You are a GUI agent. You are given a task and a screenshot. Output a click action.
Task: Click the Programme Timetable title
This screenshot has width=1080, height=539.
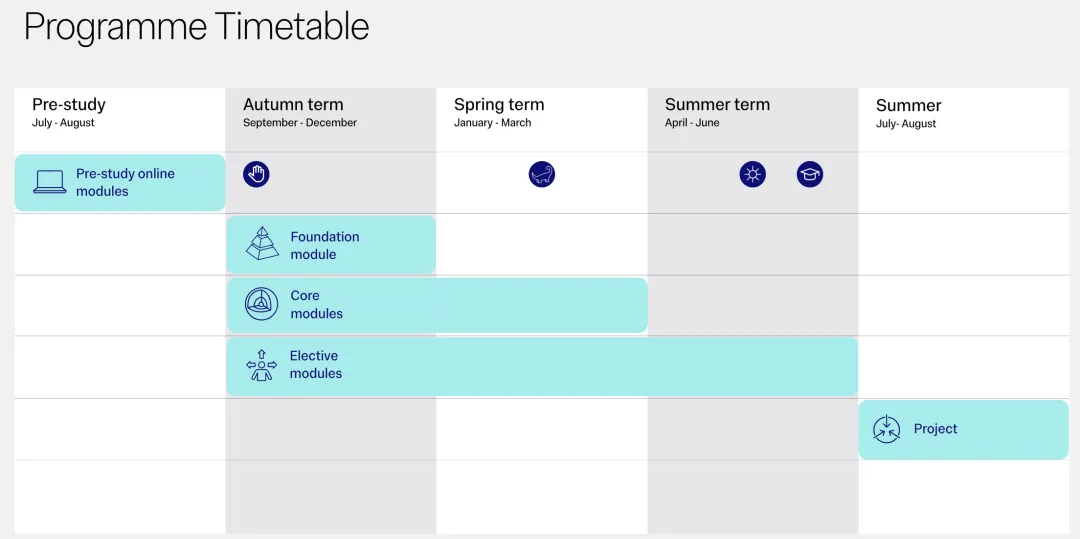pos(196,27)
